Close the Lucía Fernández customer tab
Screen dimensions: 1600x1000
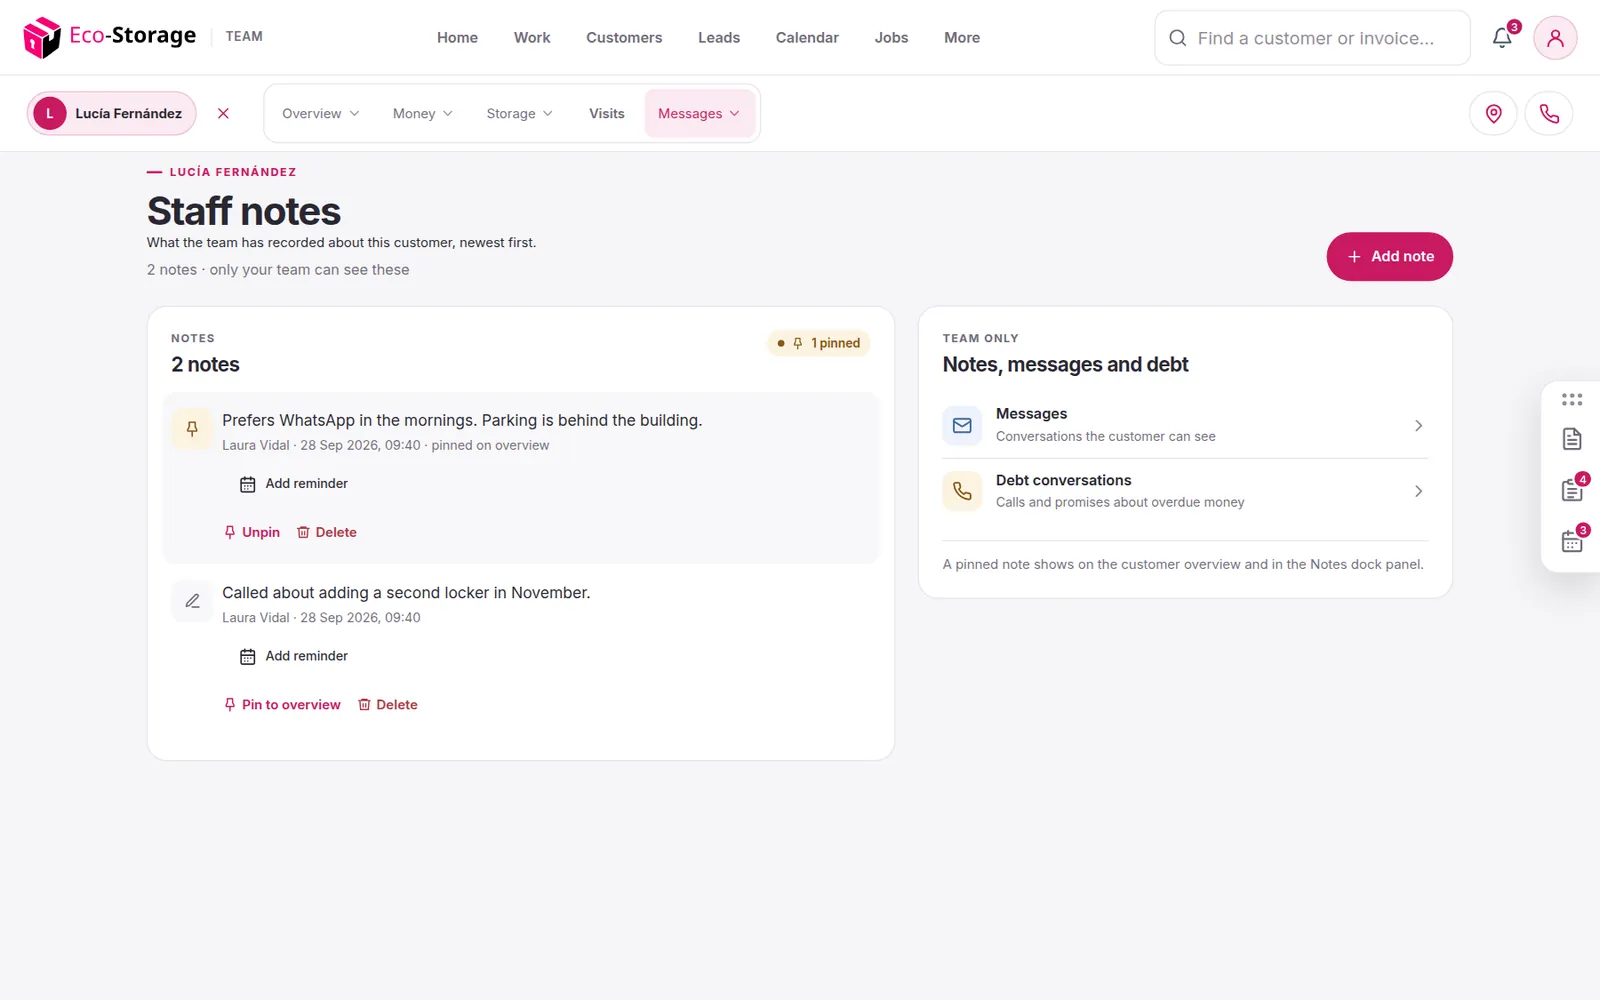(223, 113)
